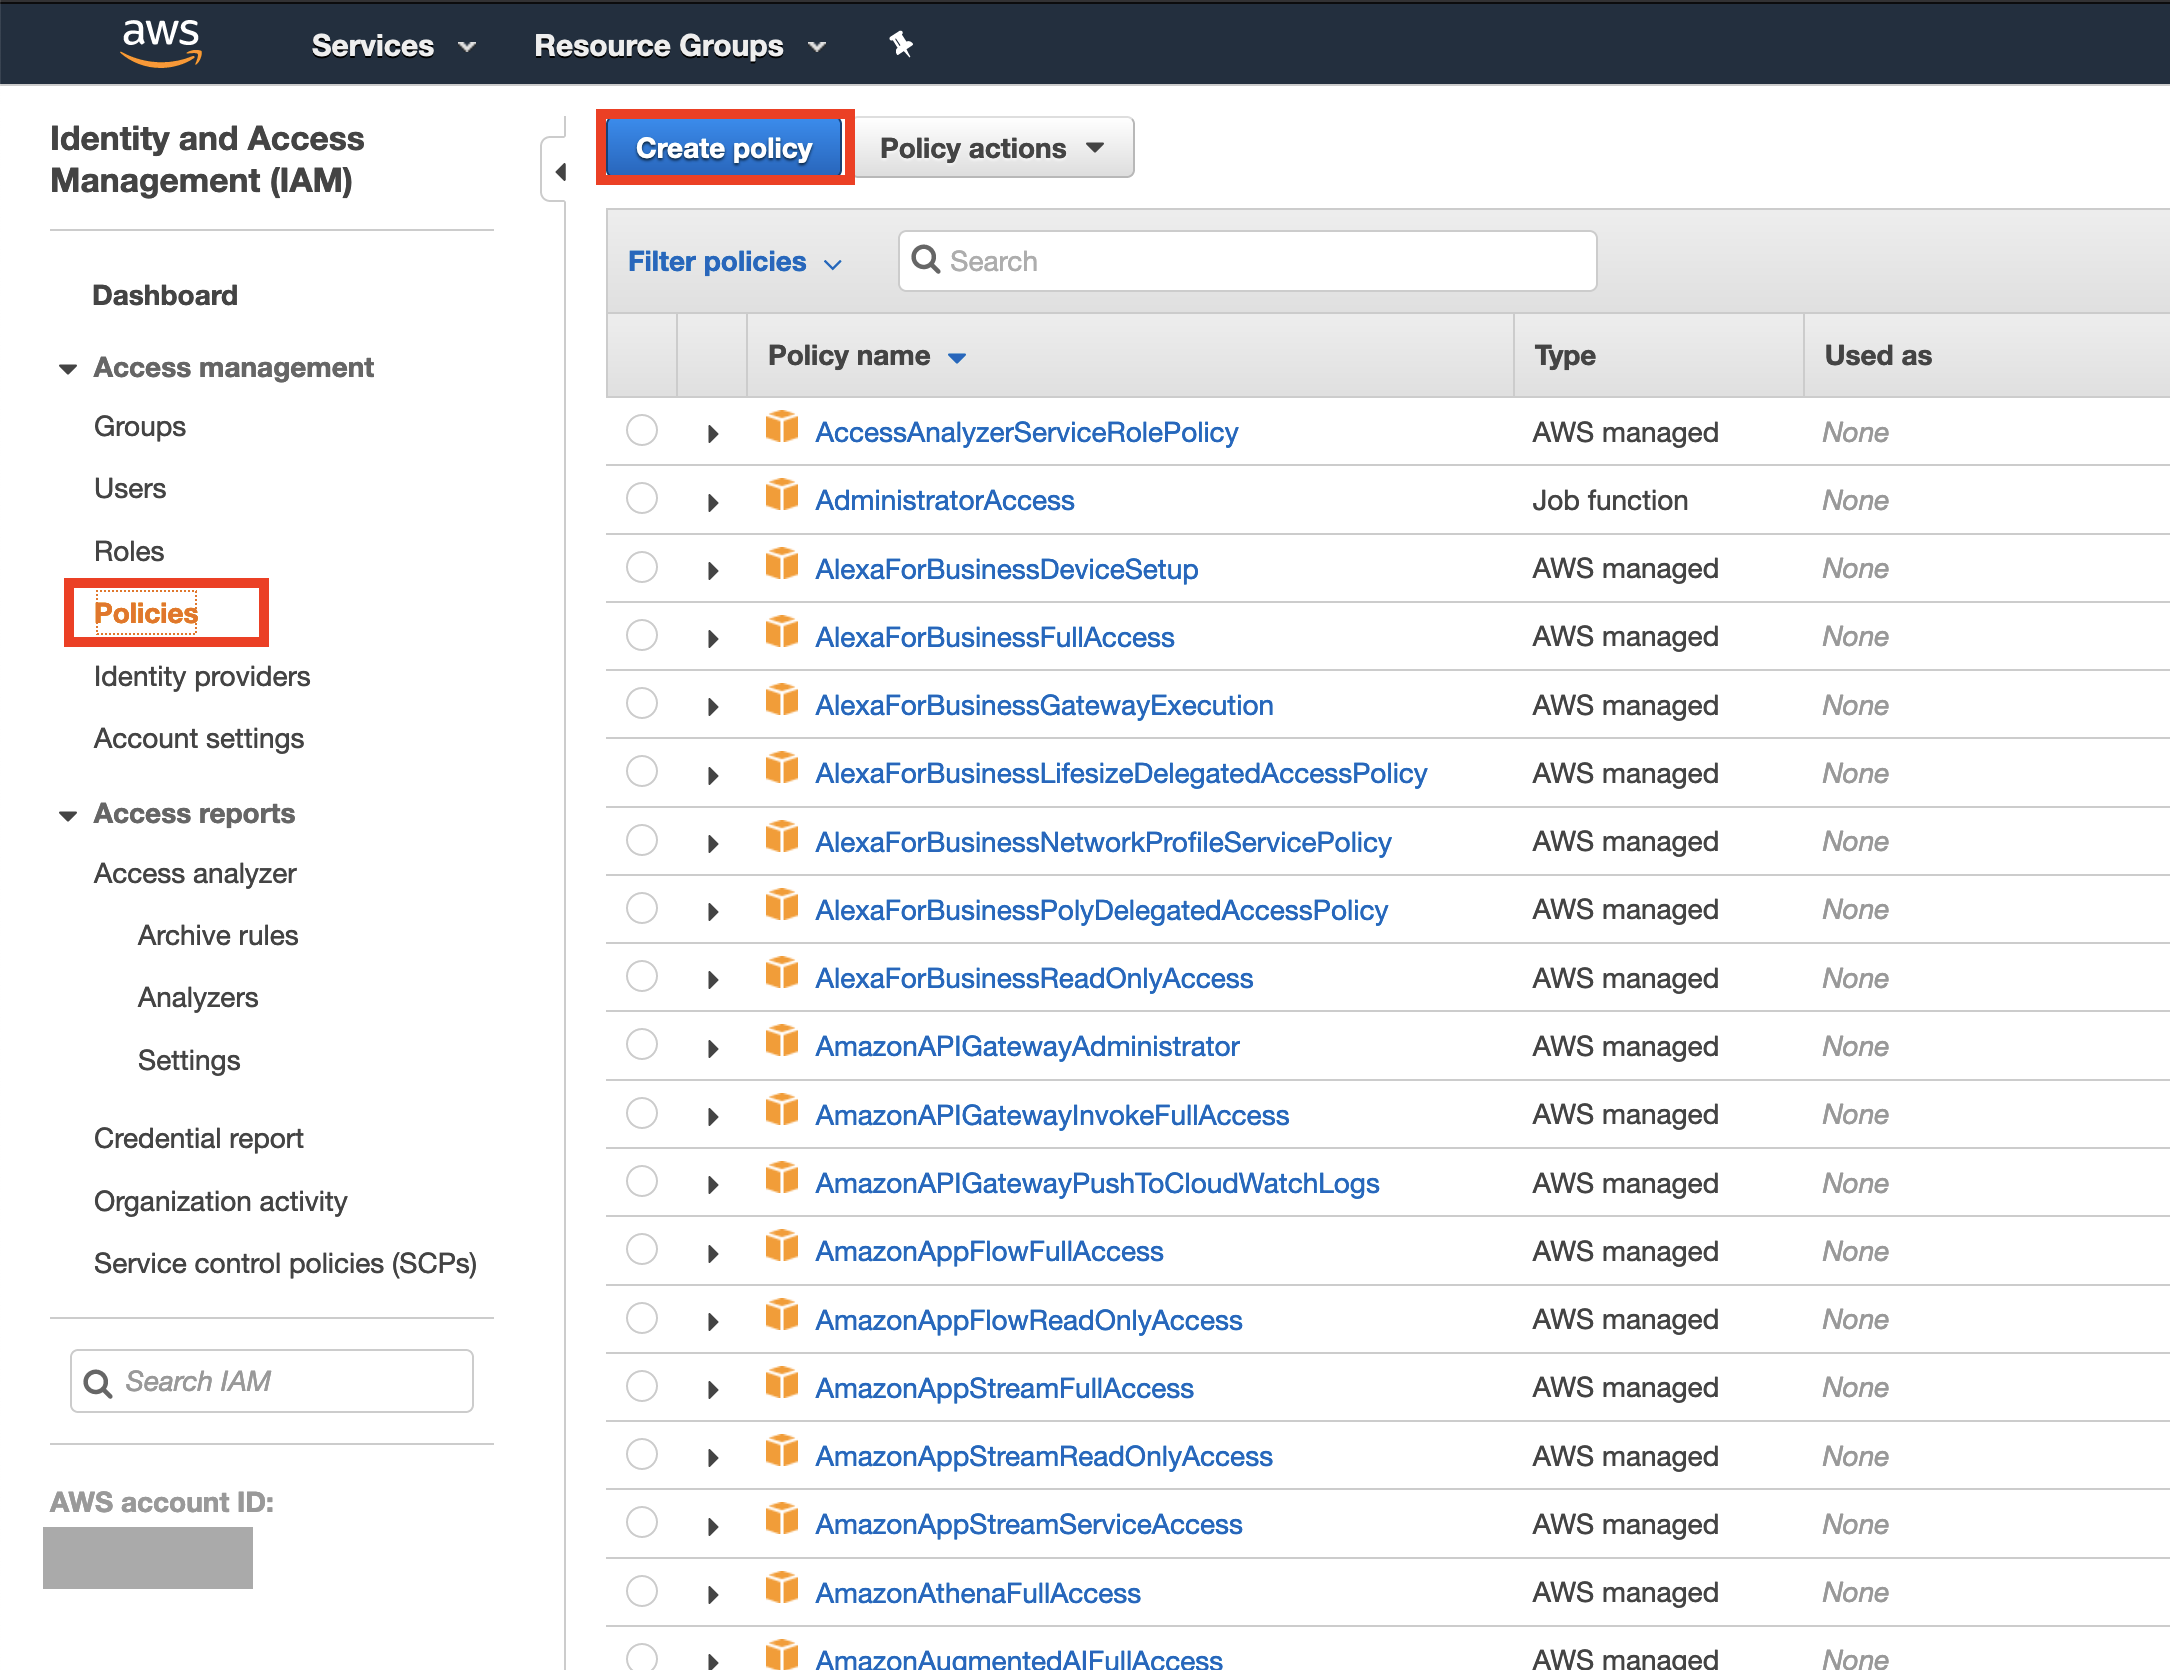Image resolution: width=2170 pixels, height=1670 pixels.
Task: Click the policy Search input field
Action: point(1247,261)
